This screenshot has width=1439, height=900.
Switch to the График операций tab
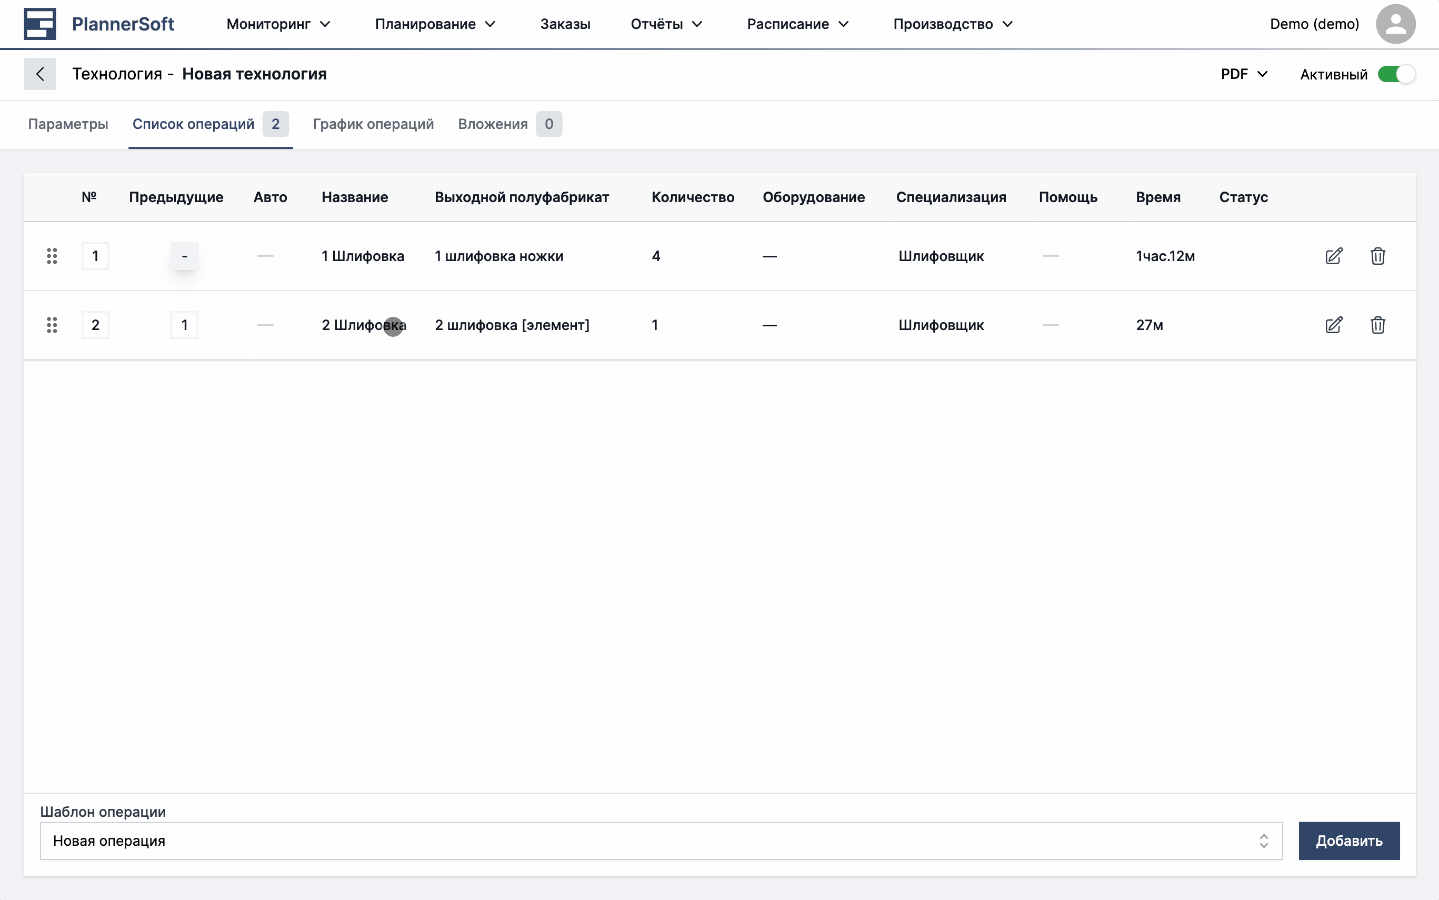coord(373,124)
